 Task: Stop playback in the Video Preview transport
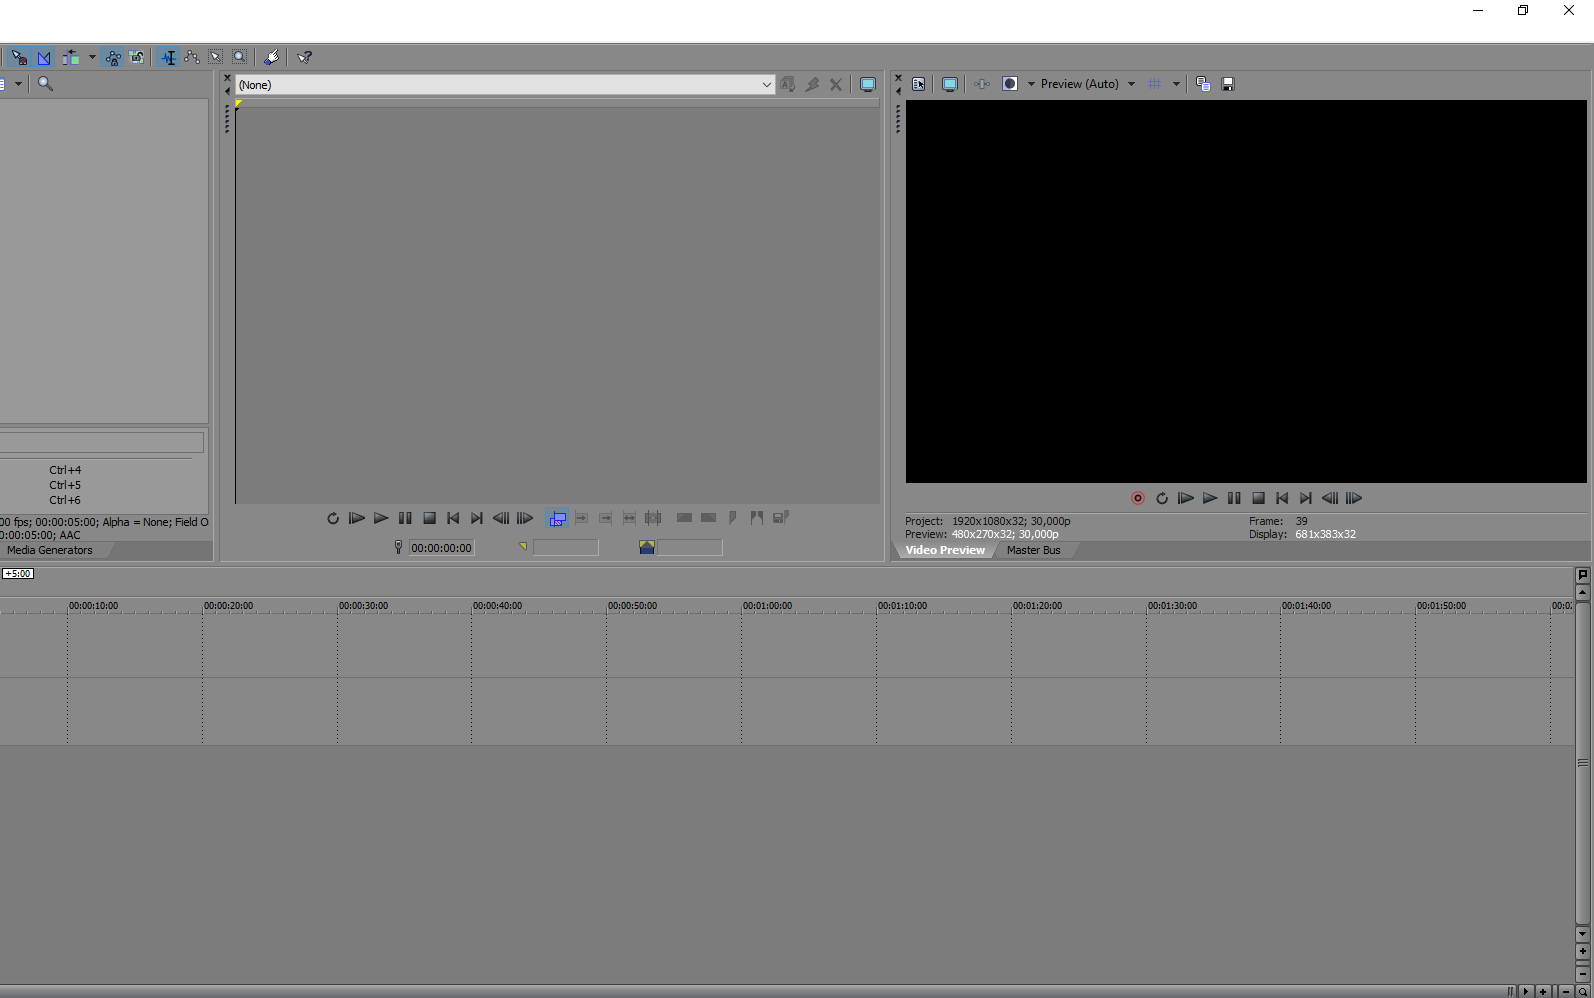pos(1258,498)
